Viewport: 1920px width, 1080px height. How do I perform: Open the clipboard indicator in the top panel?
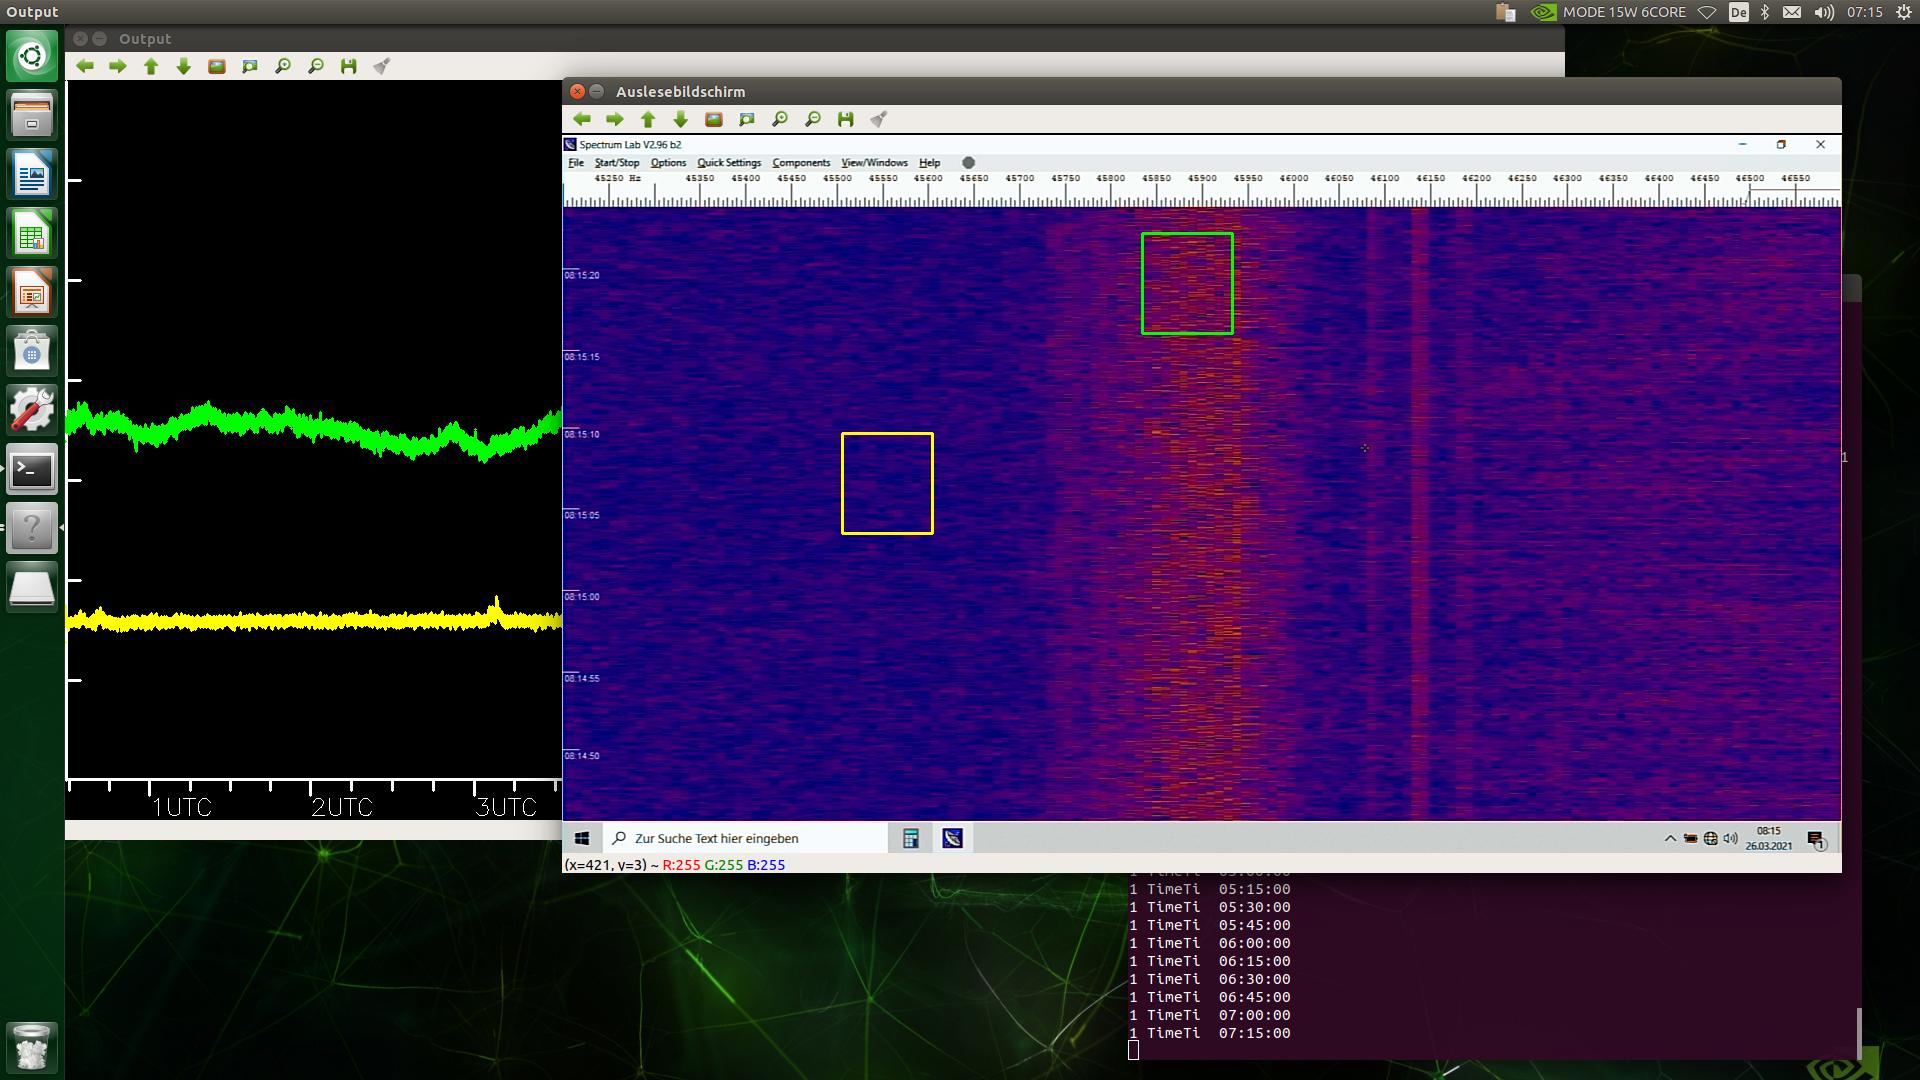point(1506,12)
